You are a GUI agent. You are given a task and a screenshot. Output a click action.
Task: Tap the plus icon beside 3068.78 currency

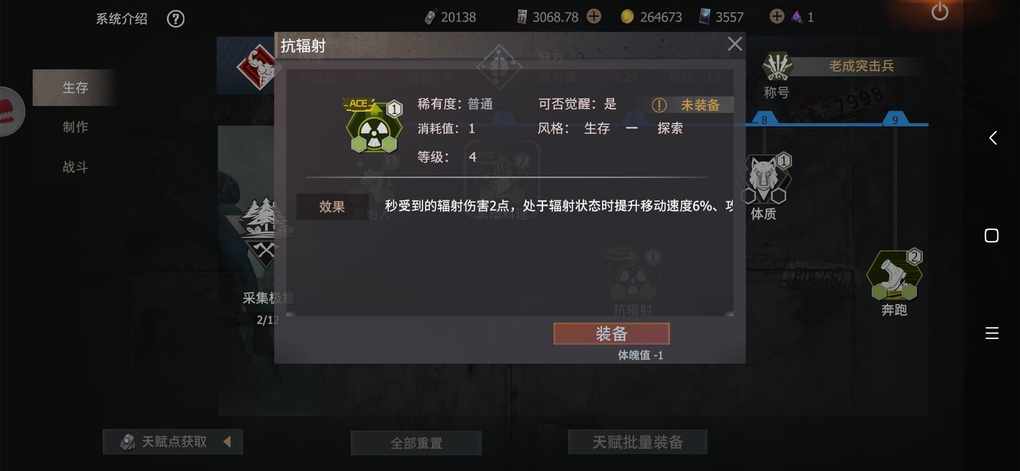(x=594, y=17)
